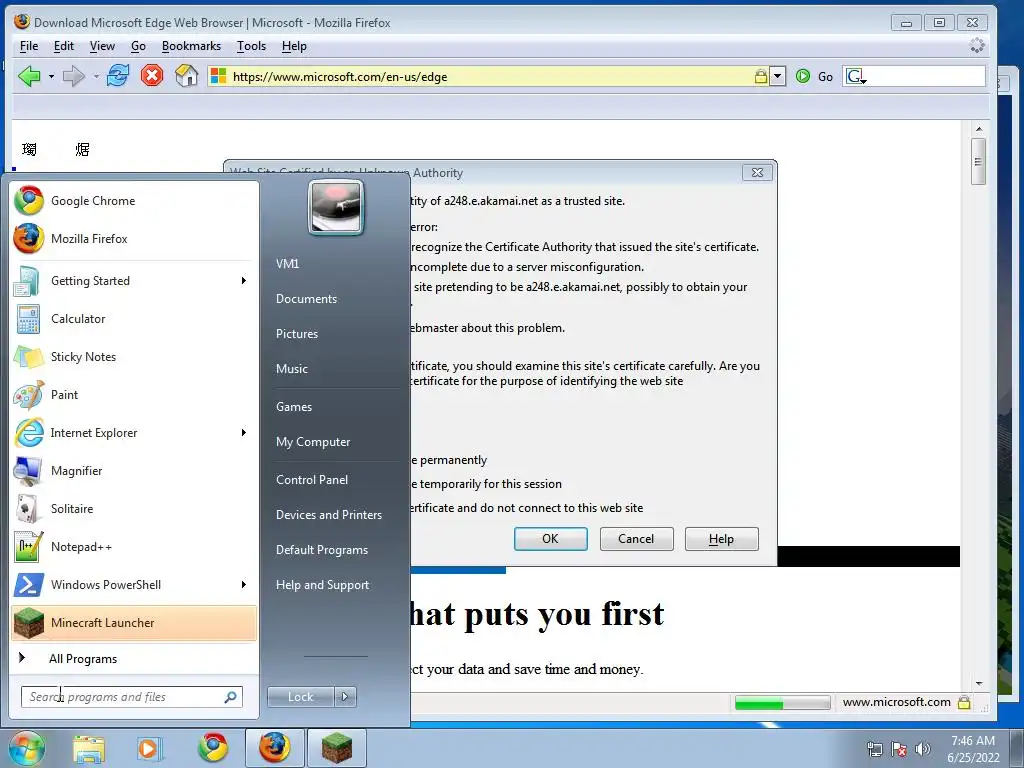Click Firefox Forward arrow button
Image resolution: width=1024 pixels, height=768 pixels.
(x=73, y=76)
